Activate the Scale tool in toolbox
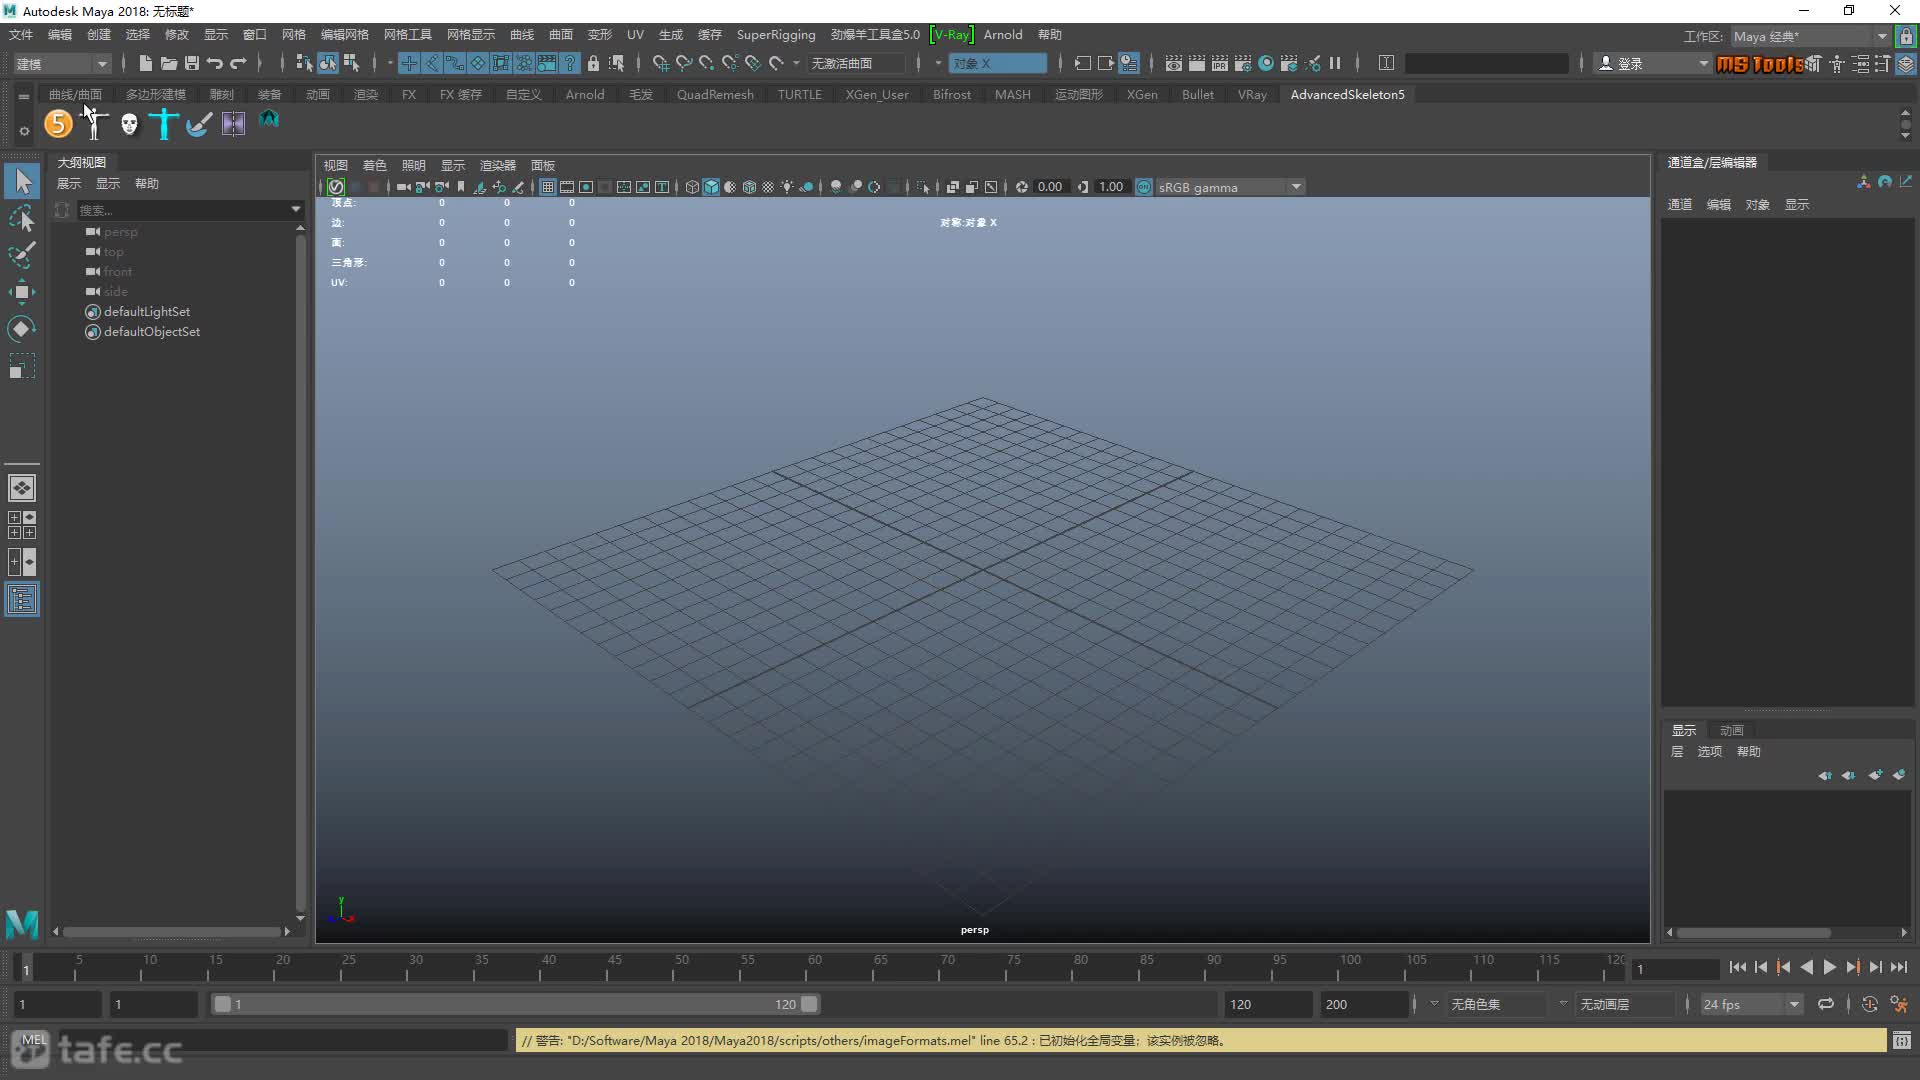 22,366
